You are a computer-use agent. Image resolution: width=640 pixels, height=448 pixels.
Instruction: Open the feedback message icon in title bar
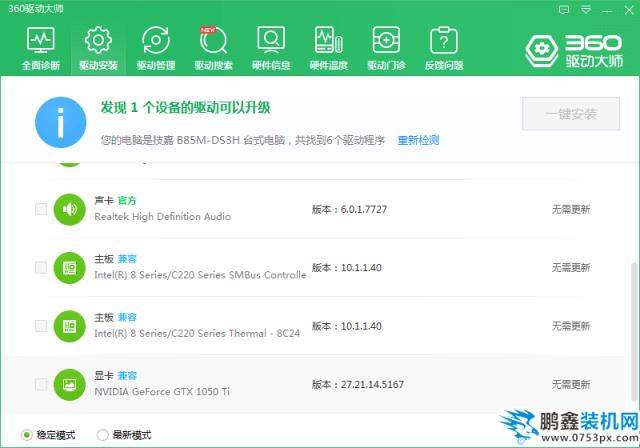coord(564,9)
